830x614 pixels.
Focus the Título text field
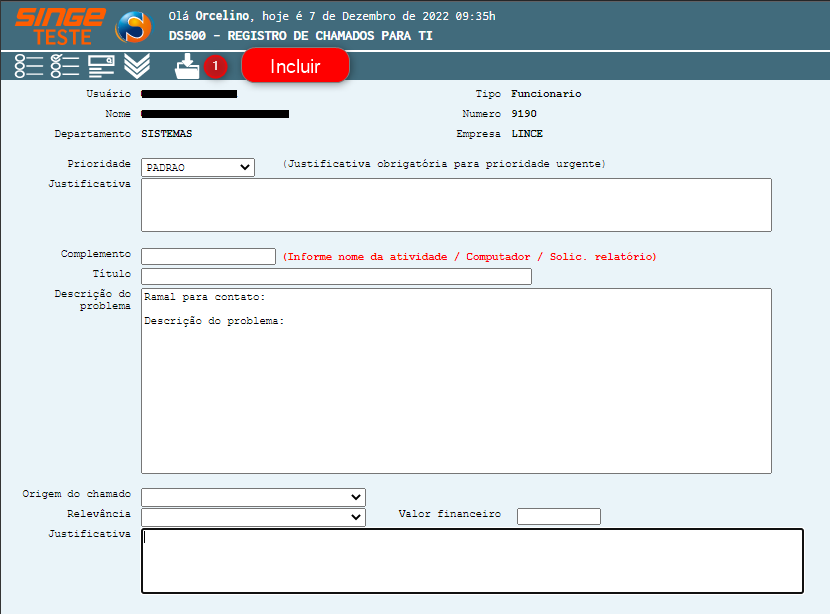(336, 277)
